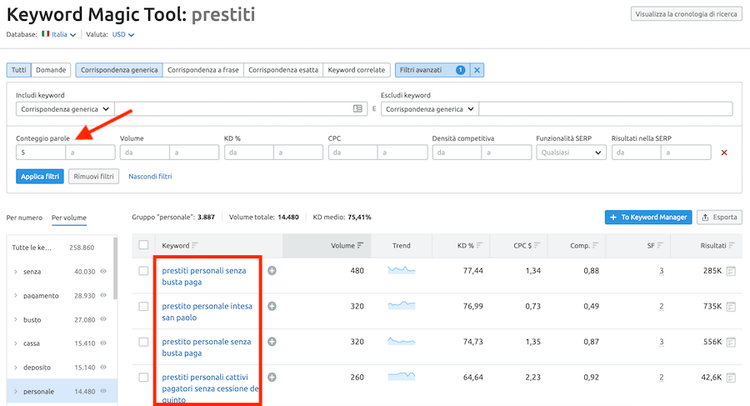Toggle eye icon for 'pagamento' group

103,296
